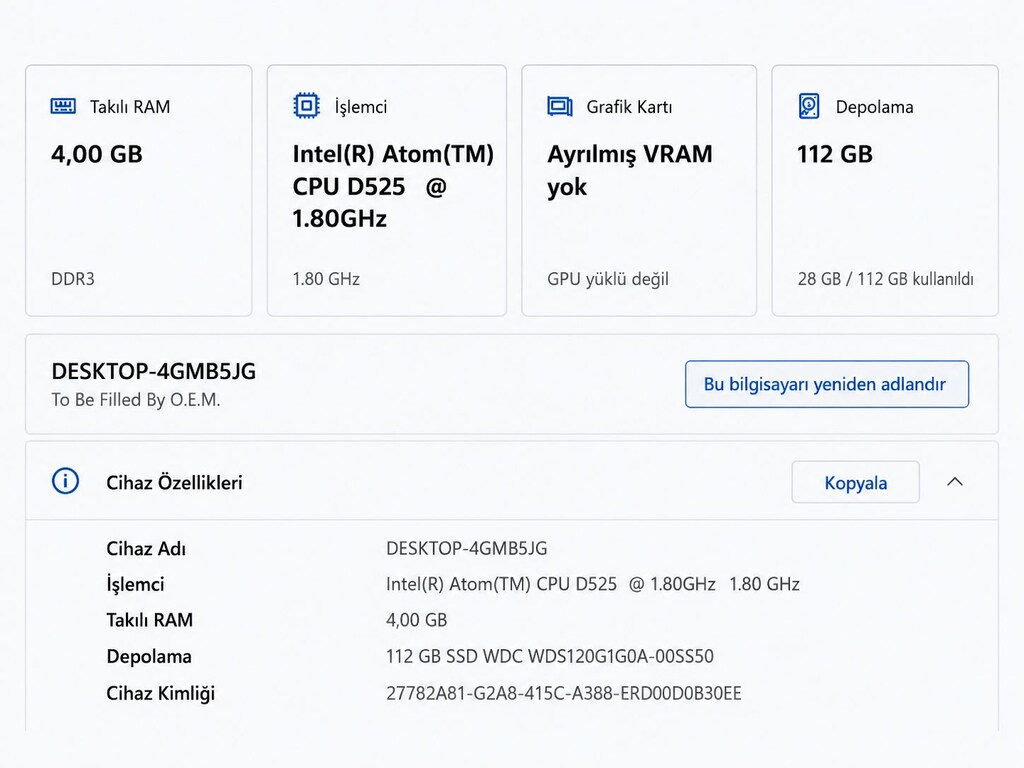Open the Depolama 112 GB card
Image resolution: width=1024 pixels, height=768 pixels.
pyautogui.click(x=885, y=190)
